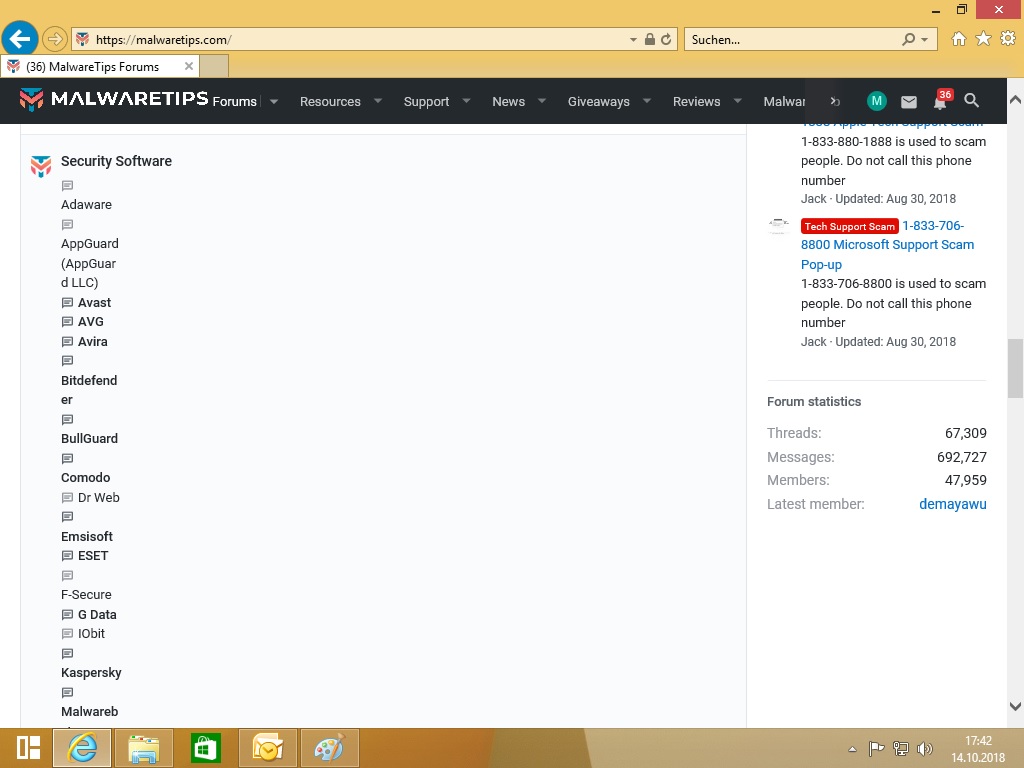Open favorites star icon
Screen dimensions: 1024x768
pos(983,39)
